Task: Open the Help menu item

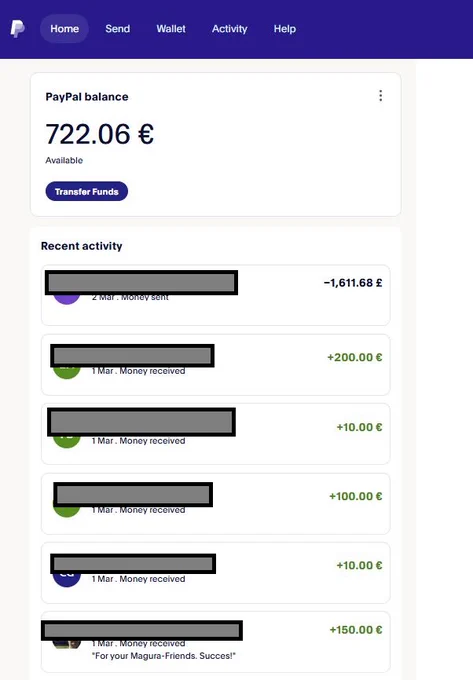Action: (284, 29)
